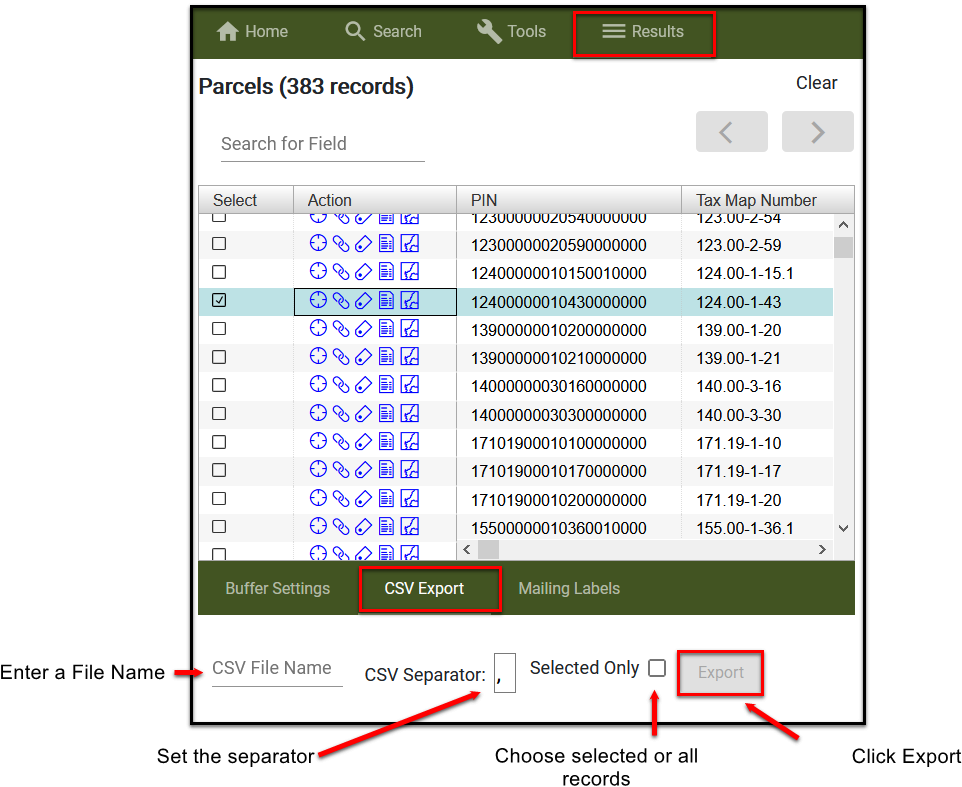Click link icon in row 139.00-1-20
962x787 pixels.
[x=341, y=328]
